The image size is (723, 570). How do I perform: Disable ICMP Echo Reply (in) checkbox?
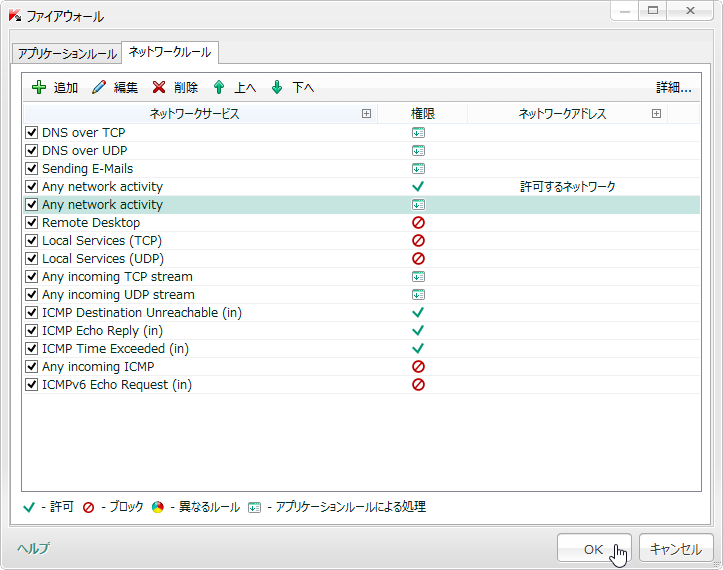[x=31, y=331]
